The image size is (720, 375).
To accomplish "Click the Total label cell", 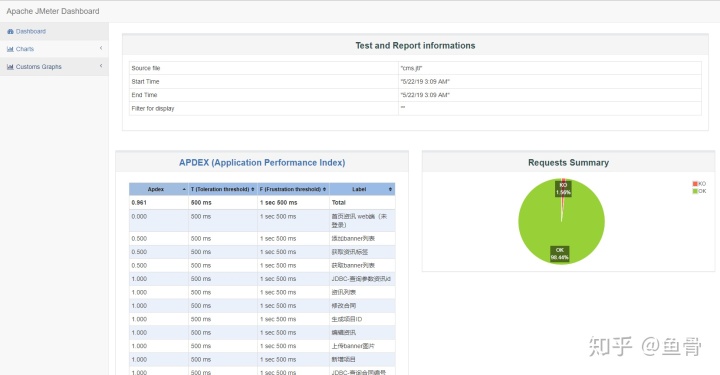I will tap(362, 202).
